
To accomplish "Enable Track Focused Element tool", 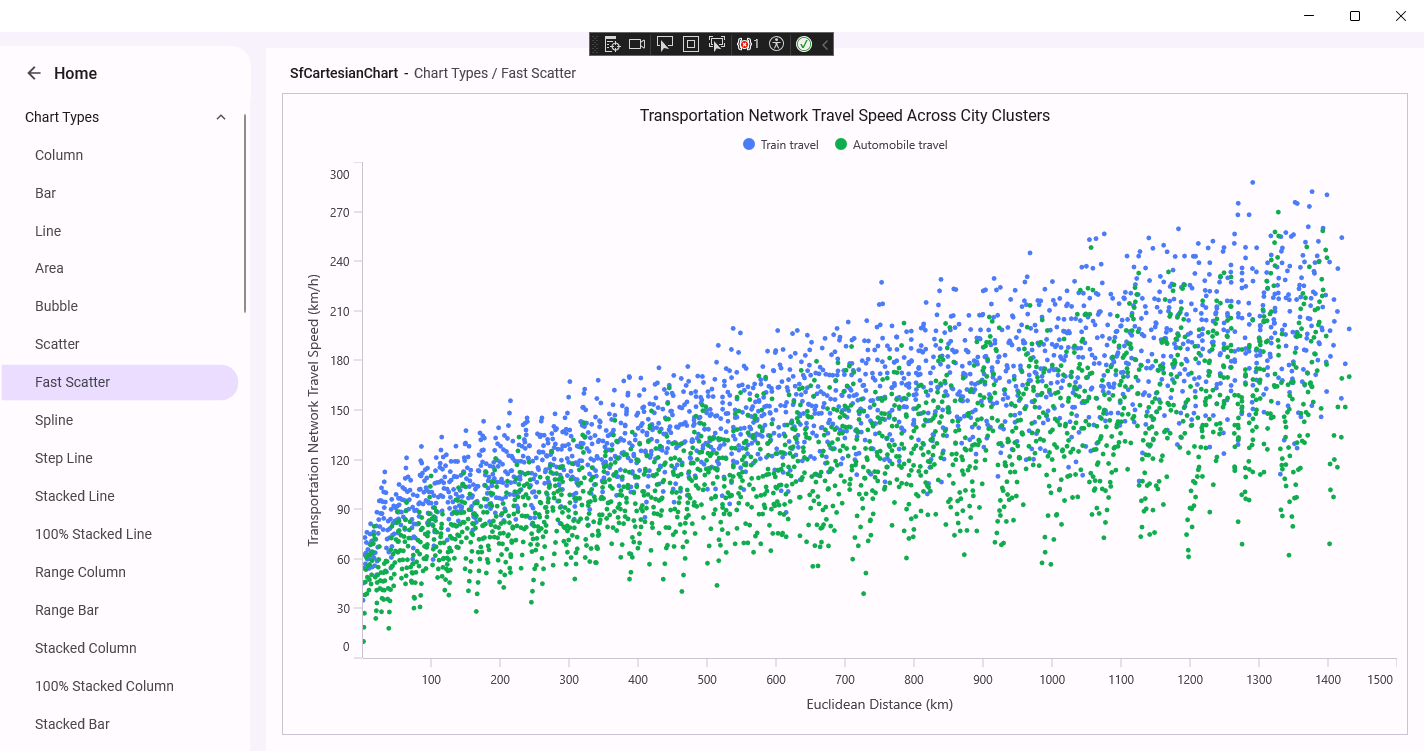I will (x=717, y=44).
